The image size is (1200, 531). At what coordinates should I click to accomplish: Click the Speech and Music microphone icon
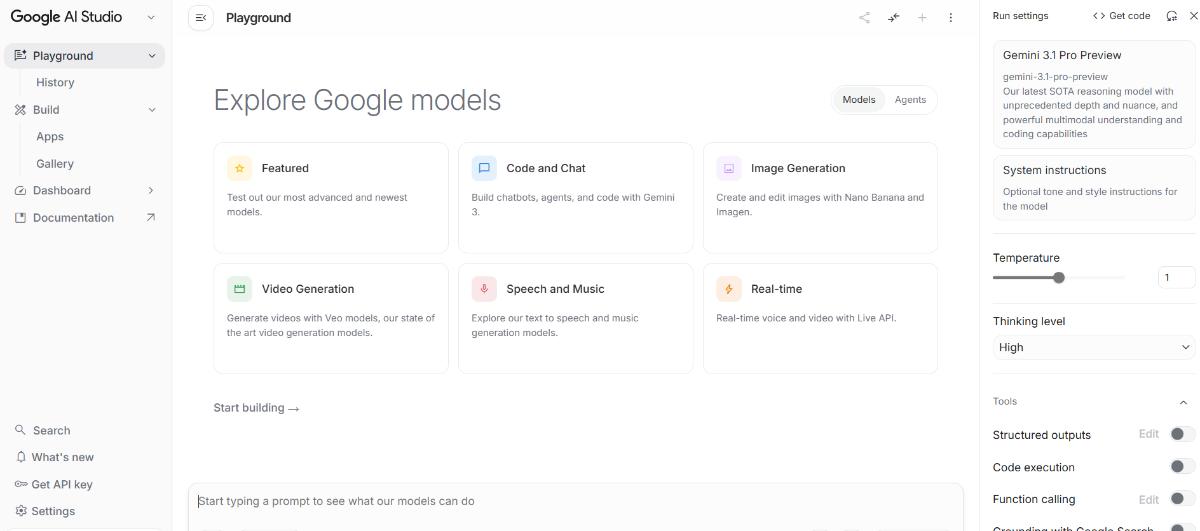[484, 289]
